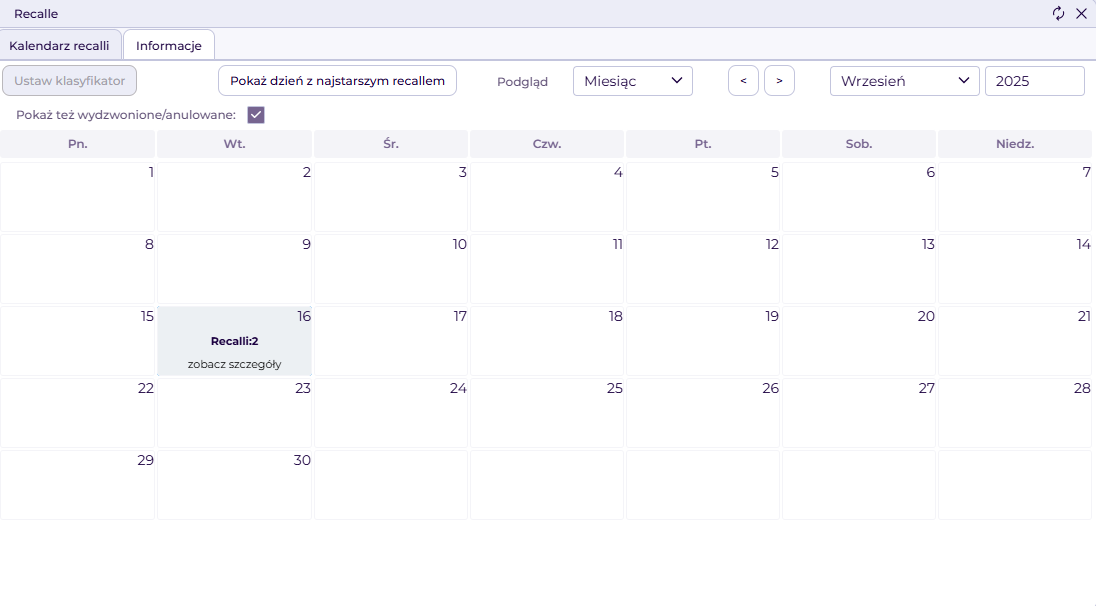Screen dimensions: 1096x606
Task: Select calendar day 14
Action: point(1015,269)
